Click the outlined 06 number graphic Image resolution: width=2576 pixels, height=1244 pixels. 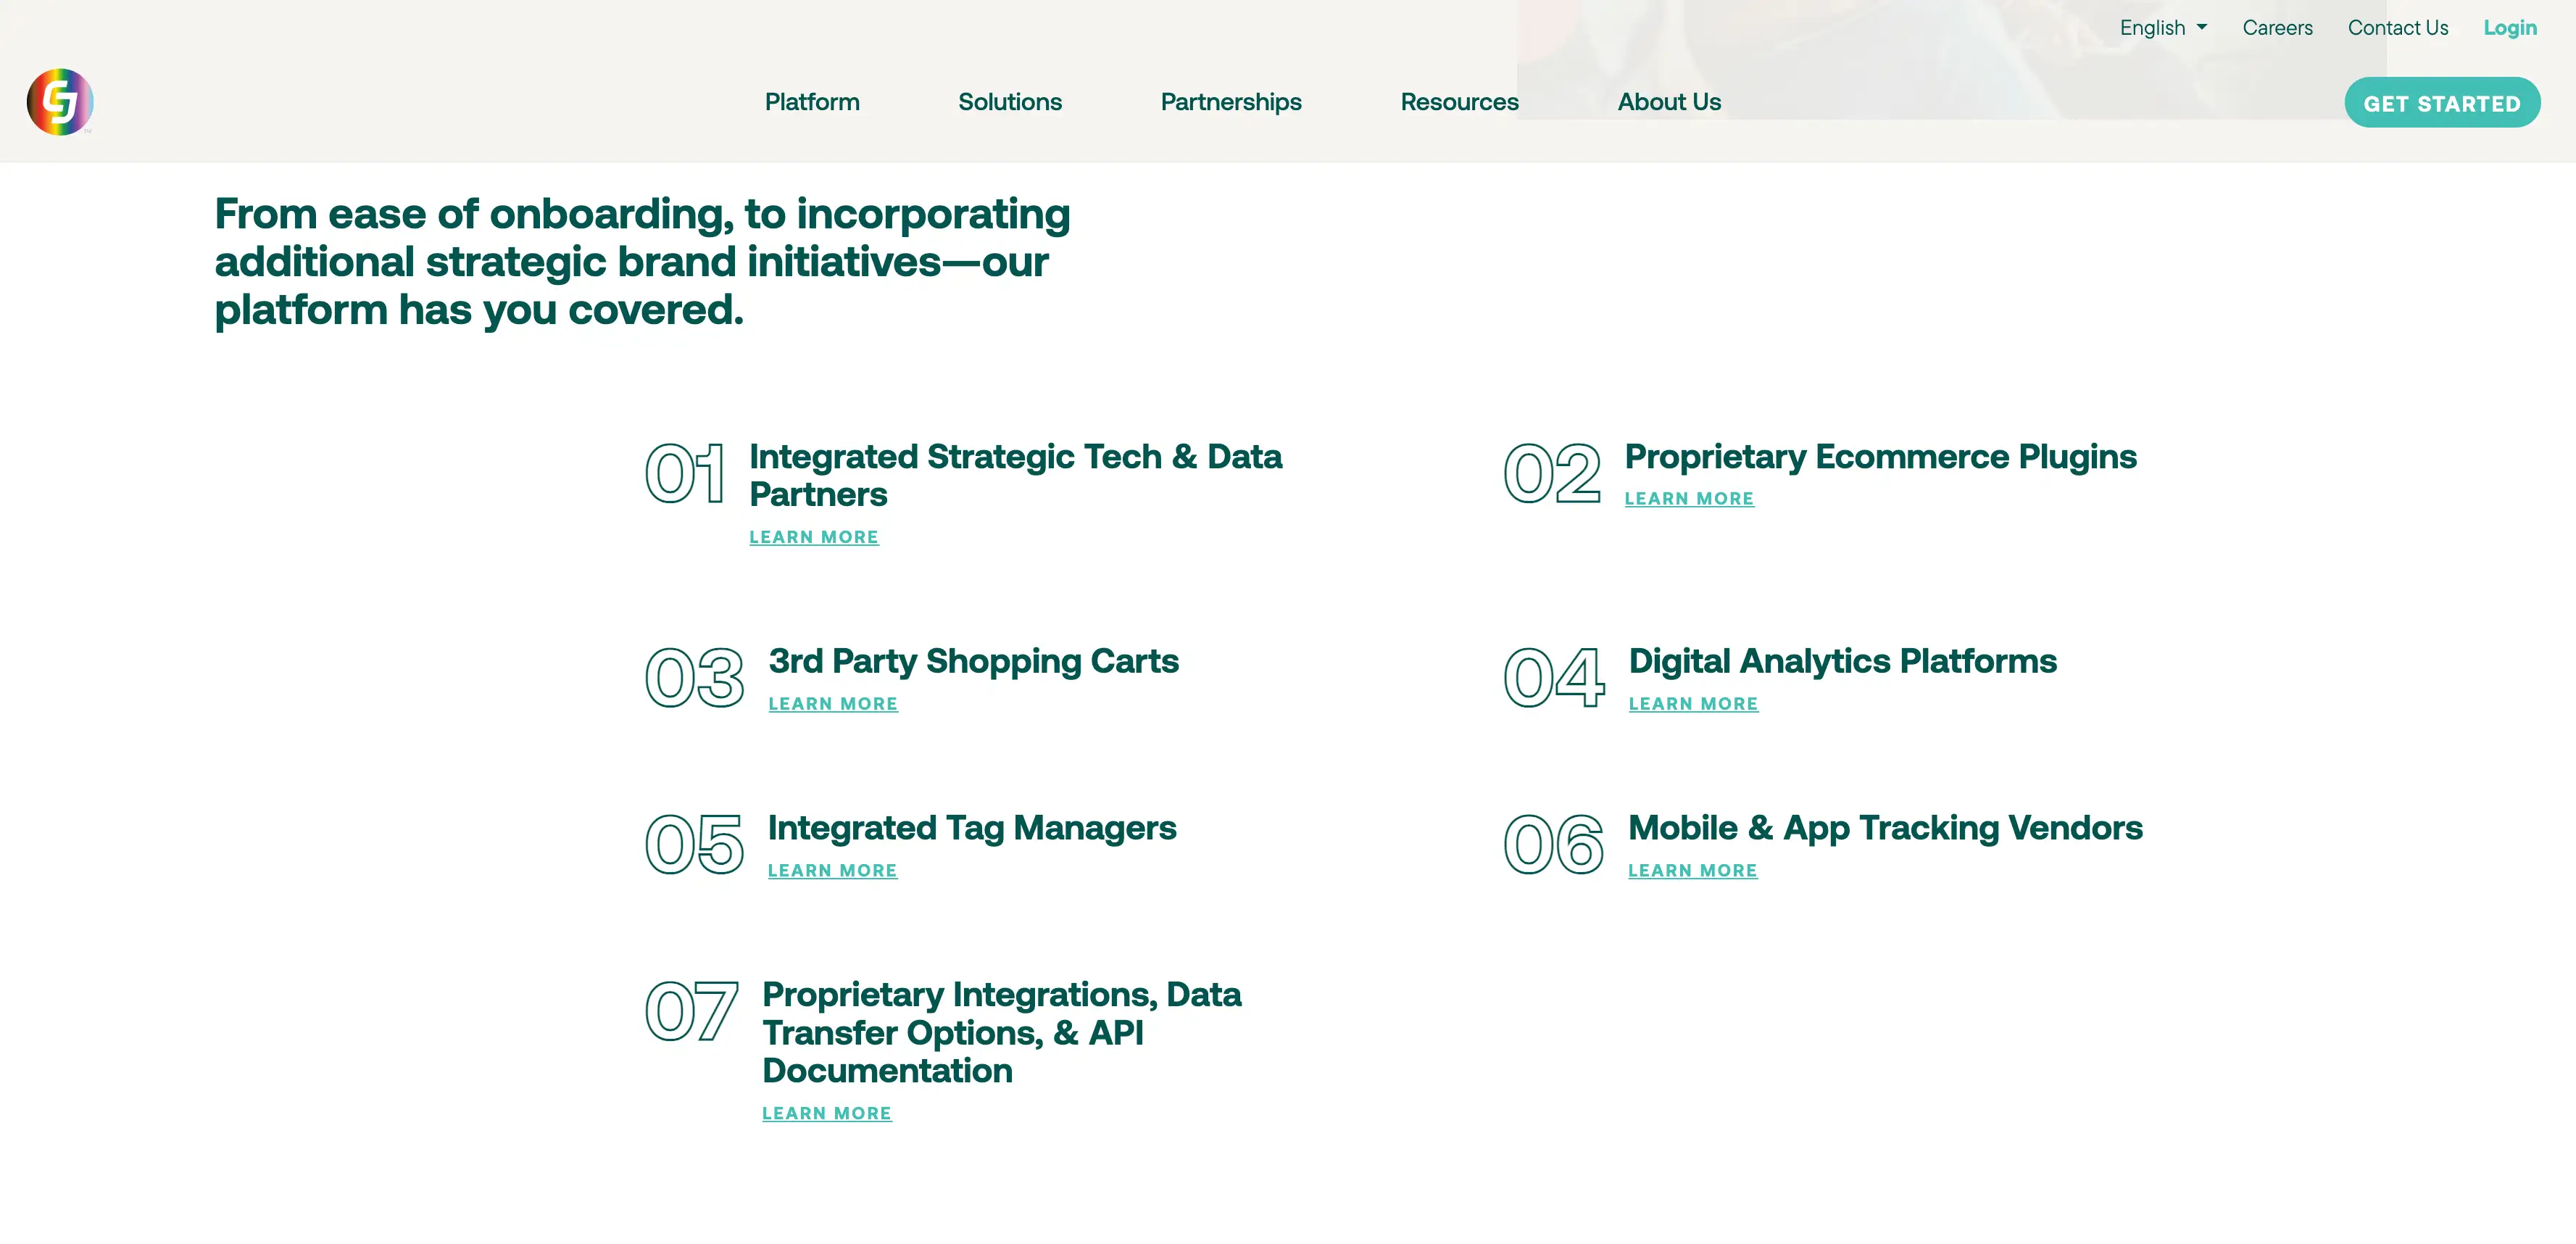click(1553, 845)
